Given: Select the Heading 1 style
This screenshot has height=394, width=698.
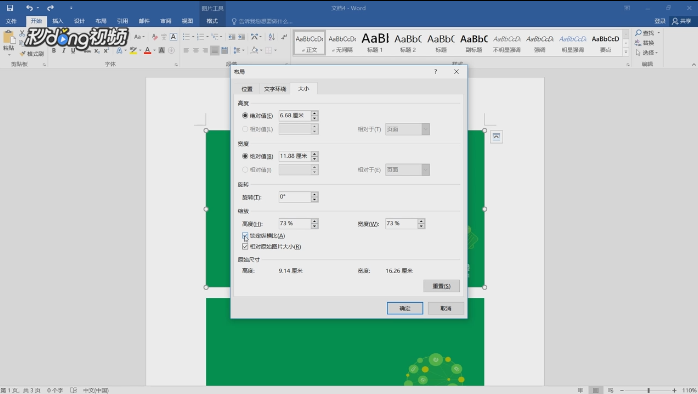Looking at the screenshot, I should click(x=375, y=43).
